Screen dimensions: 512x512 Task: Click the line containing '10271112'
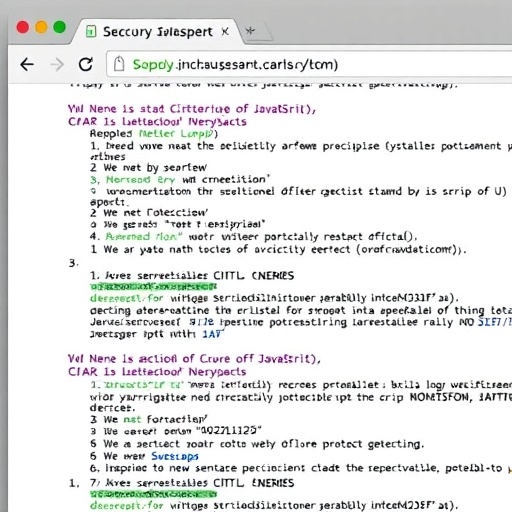coord(176,431)
